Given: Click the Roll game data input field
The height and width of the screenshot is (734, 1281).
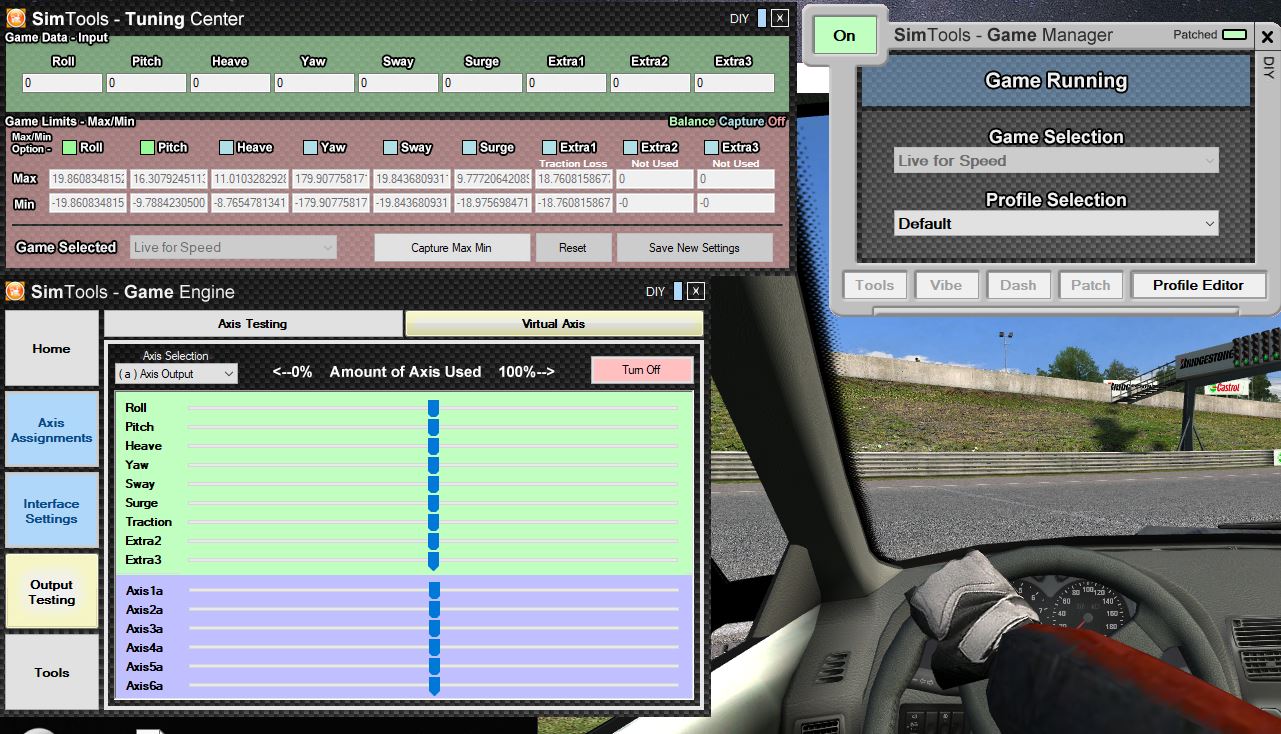Looking at the screenshot, I should pos(62,83).
